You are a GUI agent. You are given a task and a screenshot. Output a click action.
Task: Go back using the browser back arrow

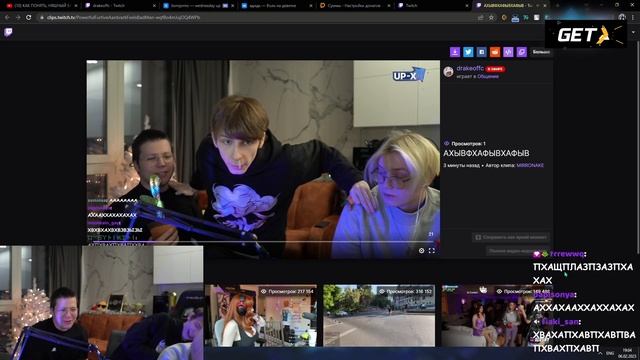pos(7,18)
